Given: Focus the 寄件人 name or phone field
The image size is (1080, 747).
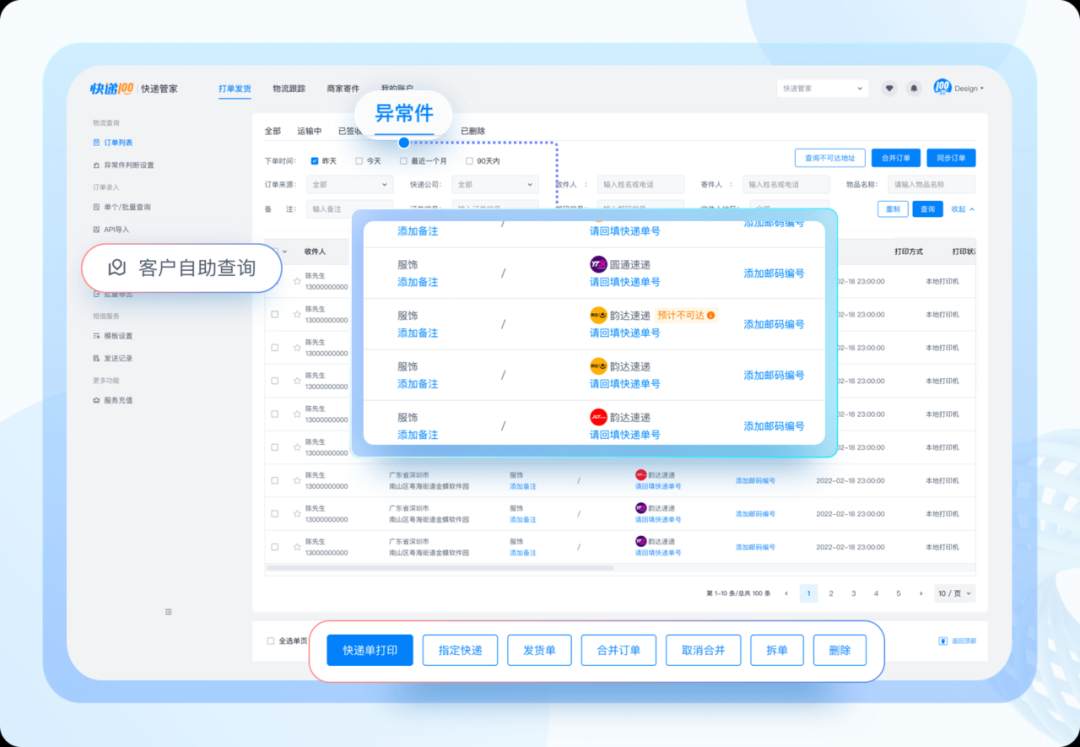Looking at the screenshot, I should point(786,185).
